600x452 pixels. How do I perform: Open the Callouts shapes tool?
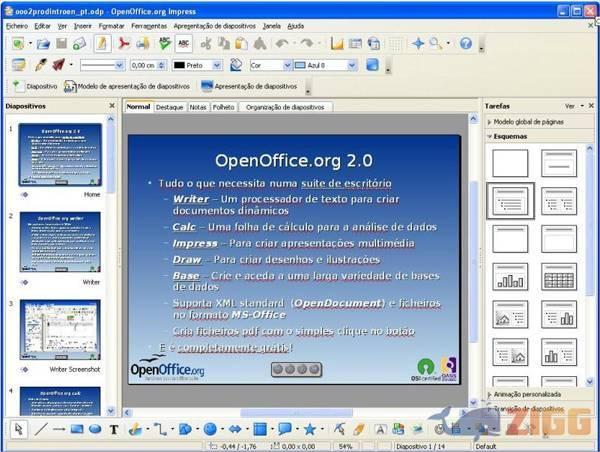284,429
